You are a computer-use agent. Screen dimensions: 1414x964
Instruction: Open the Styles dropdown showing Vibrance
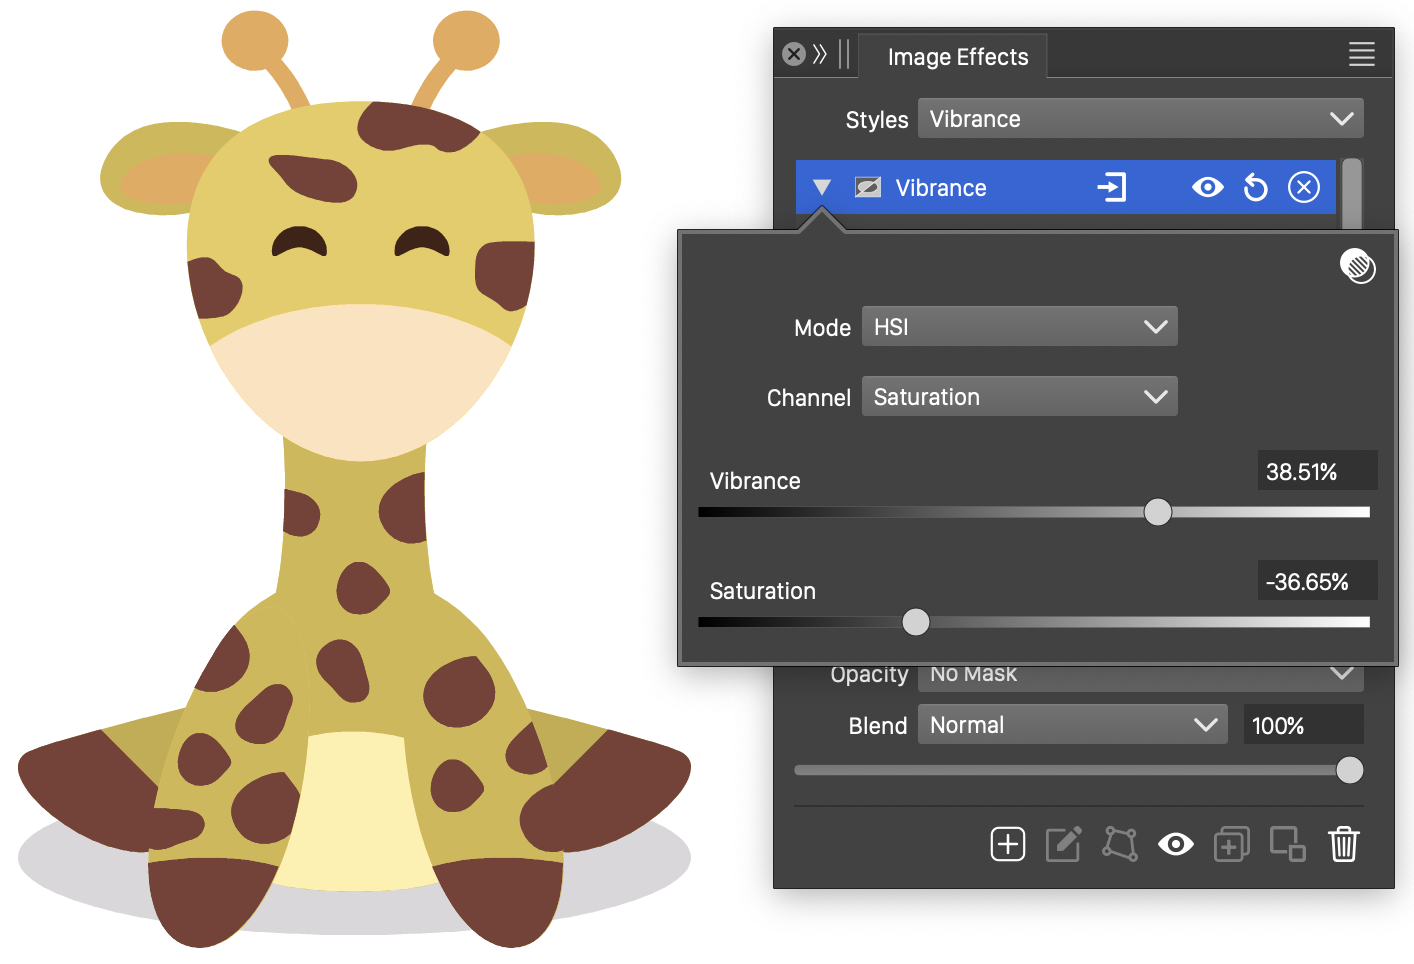1140,119
